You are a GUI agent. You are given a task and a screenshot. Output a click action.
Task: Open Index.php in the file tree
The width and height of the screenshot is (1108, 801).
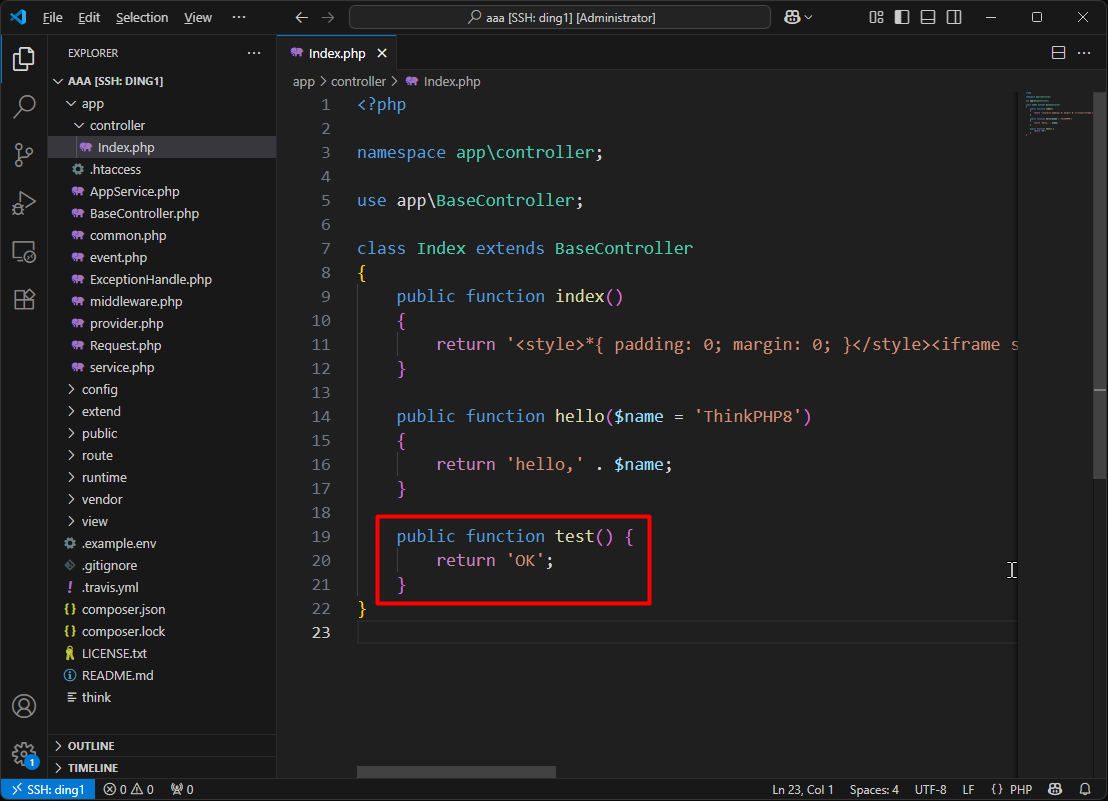163,148
